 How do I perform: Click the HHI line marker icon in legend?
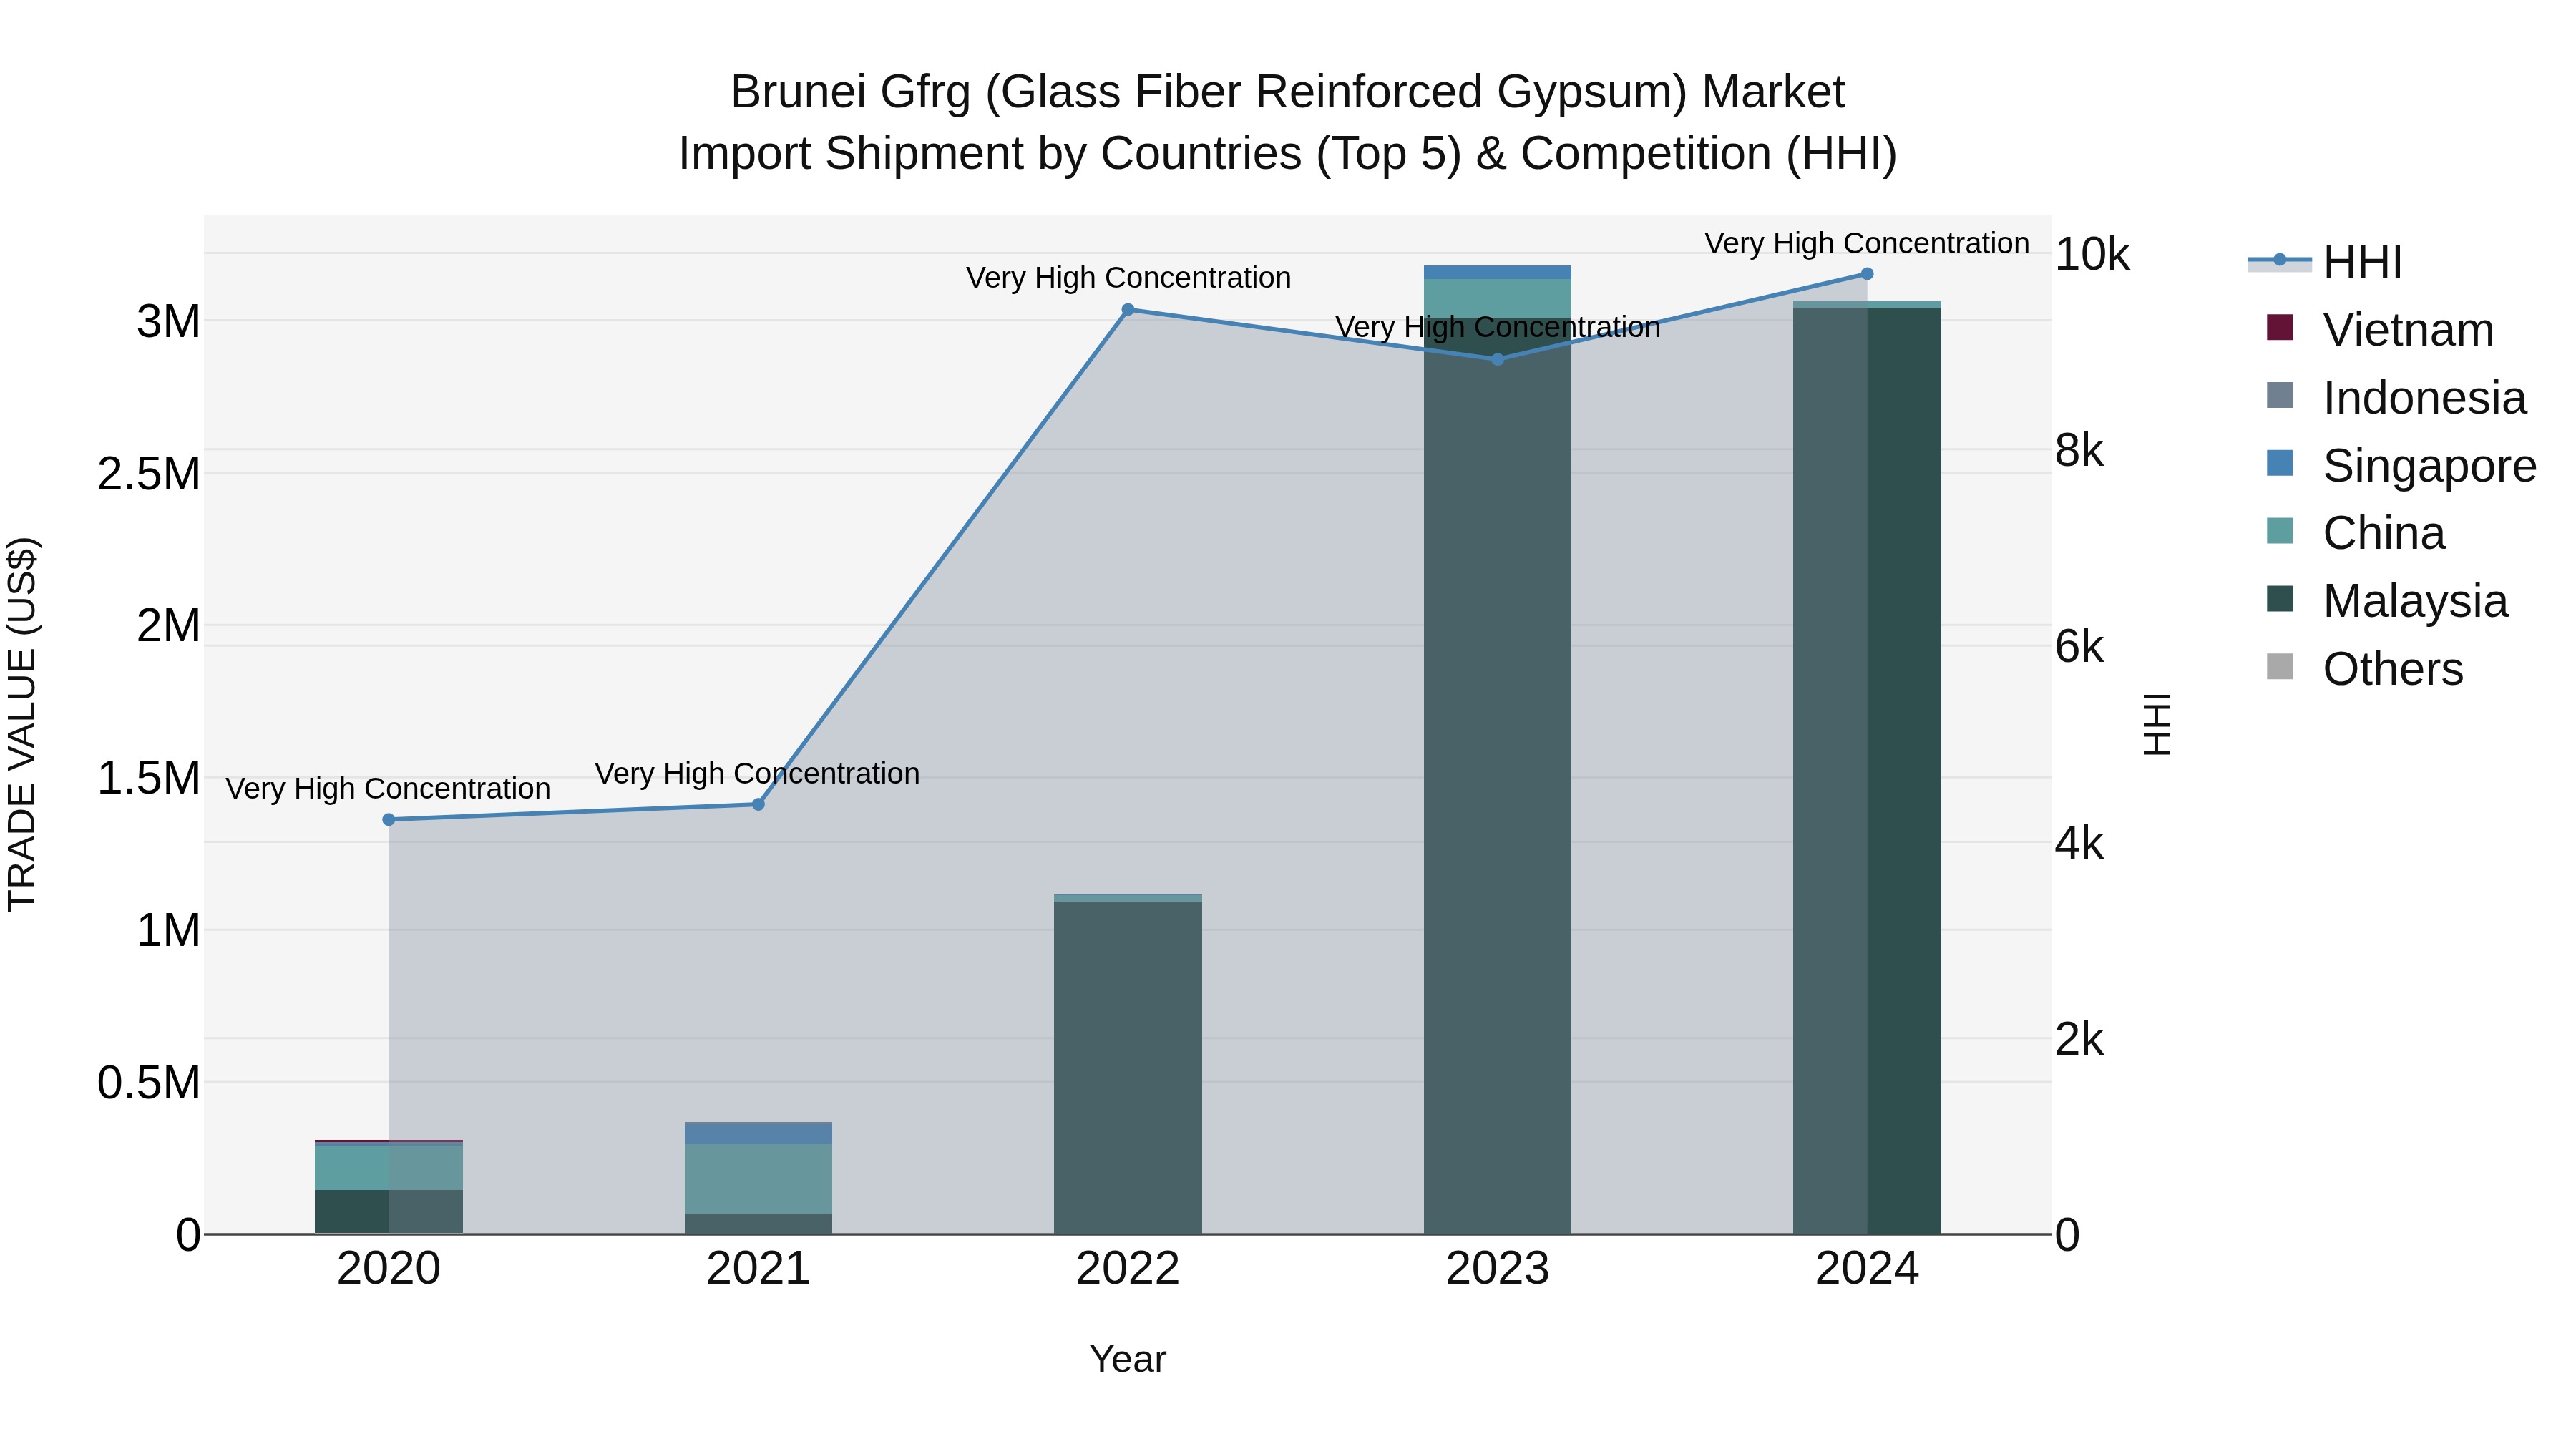[x=2280, y=260]
